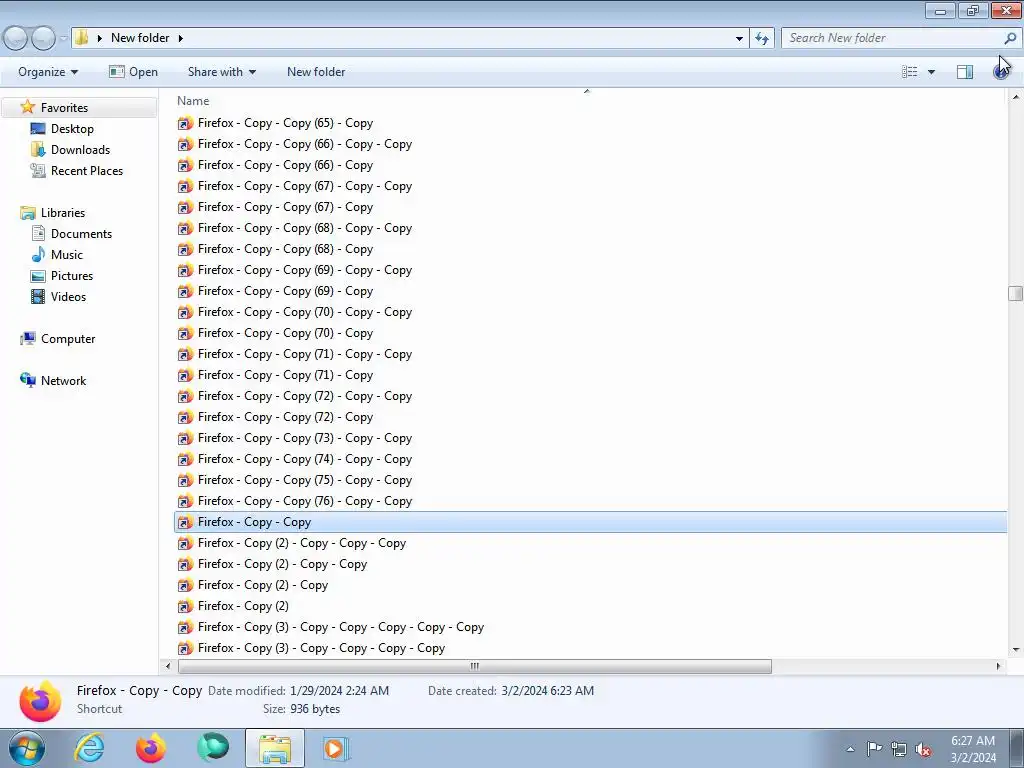Select Firefox - Copy (3) with five Copy suffixes

pyautogui.click(x=330, y=627)
